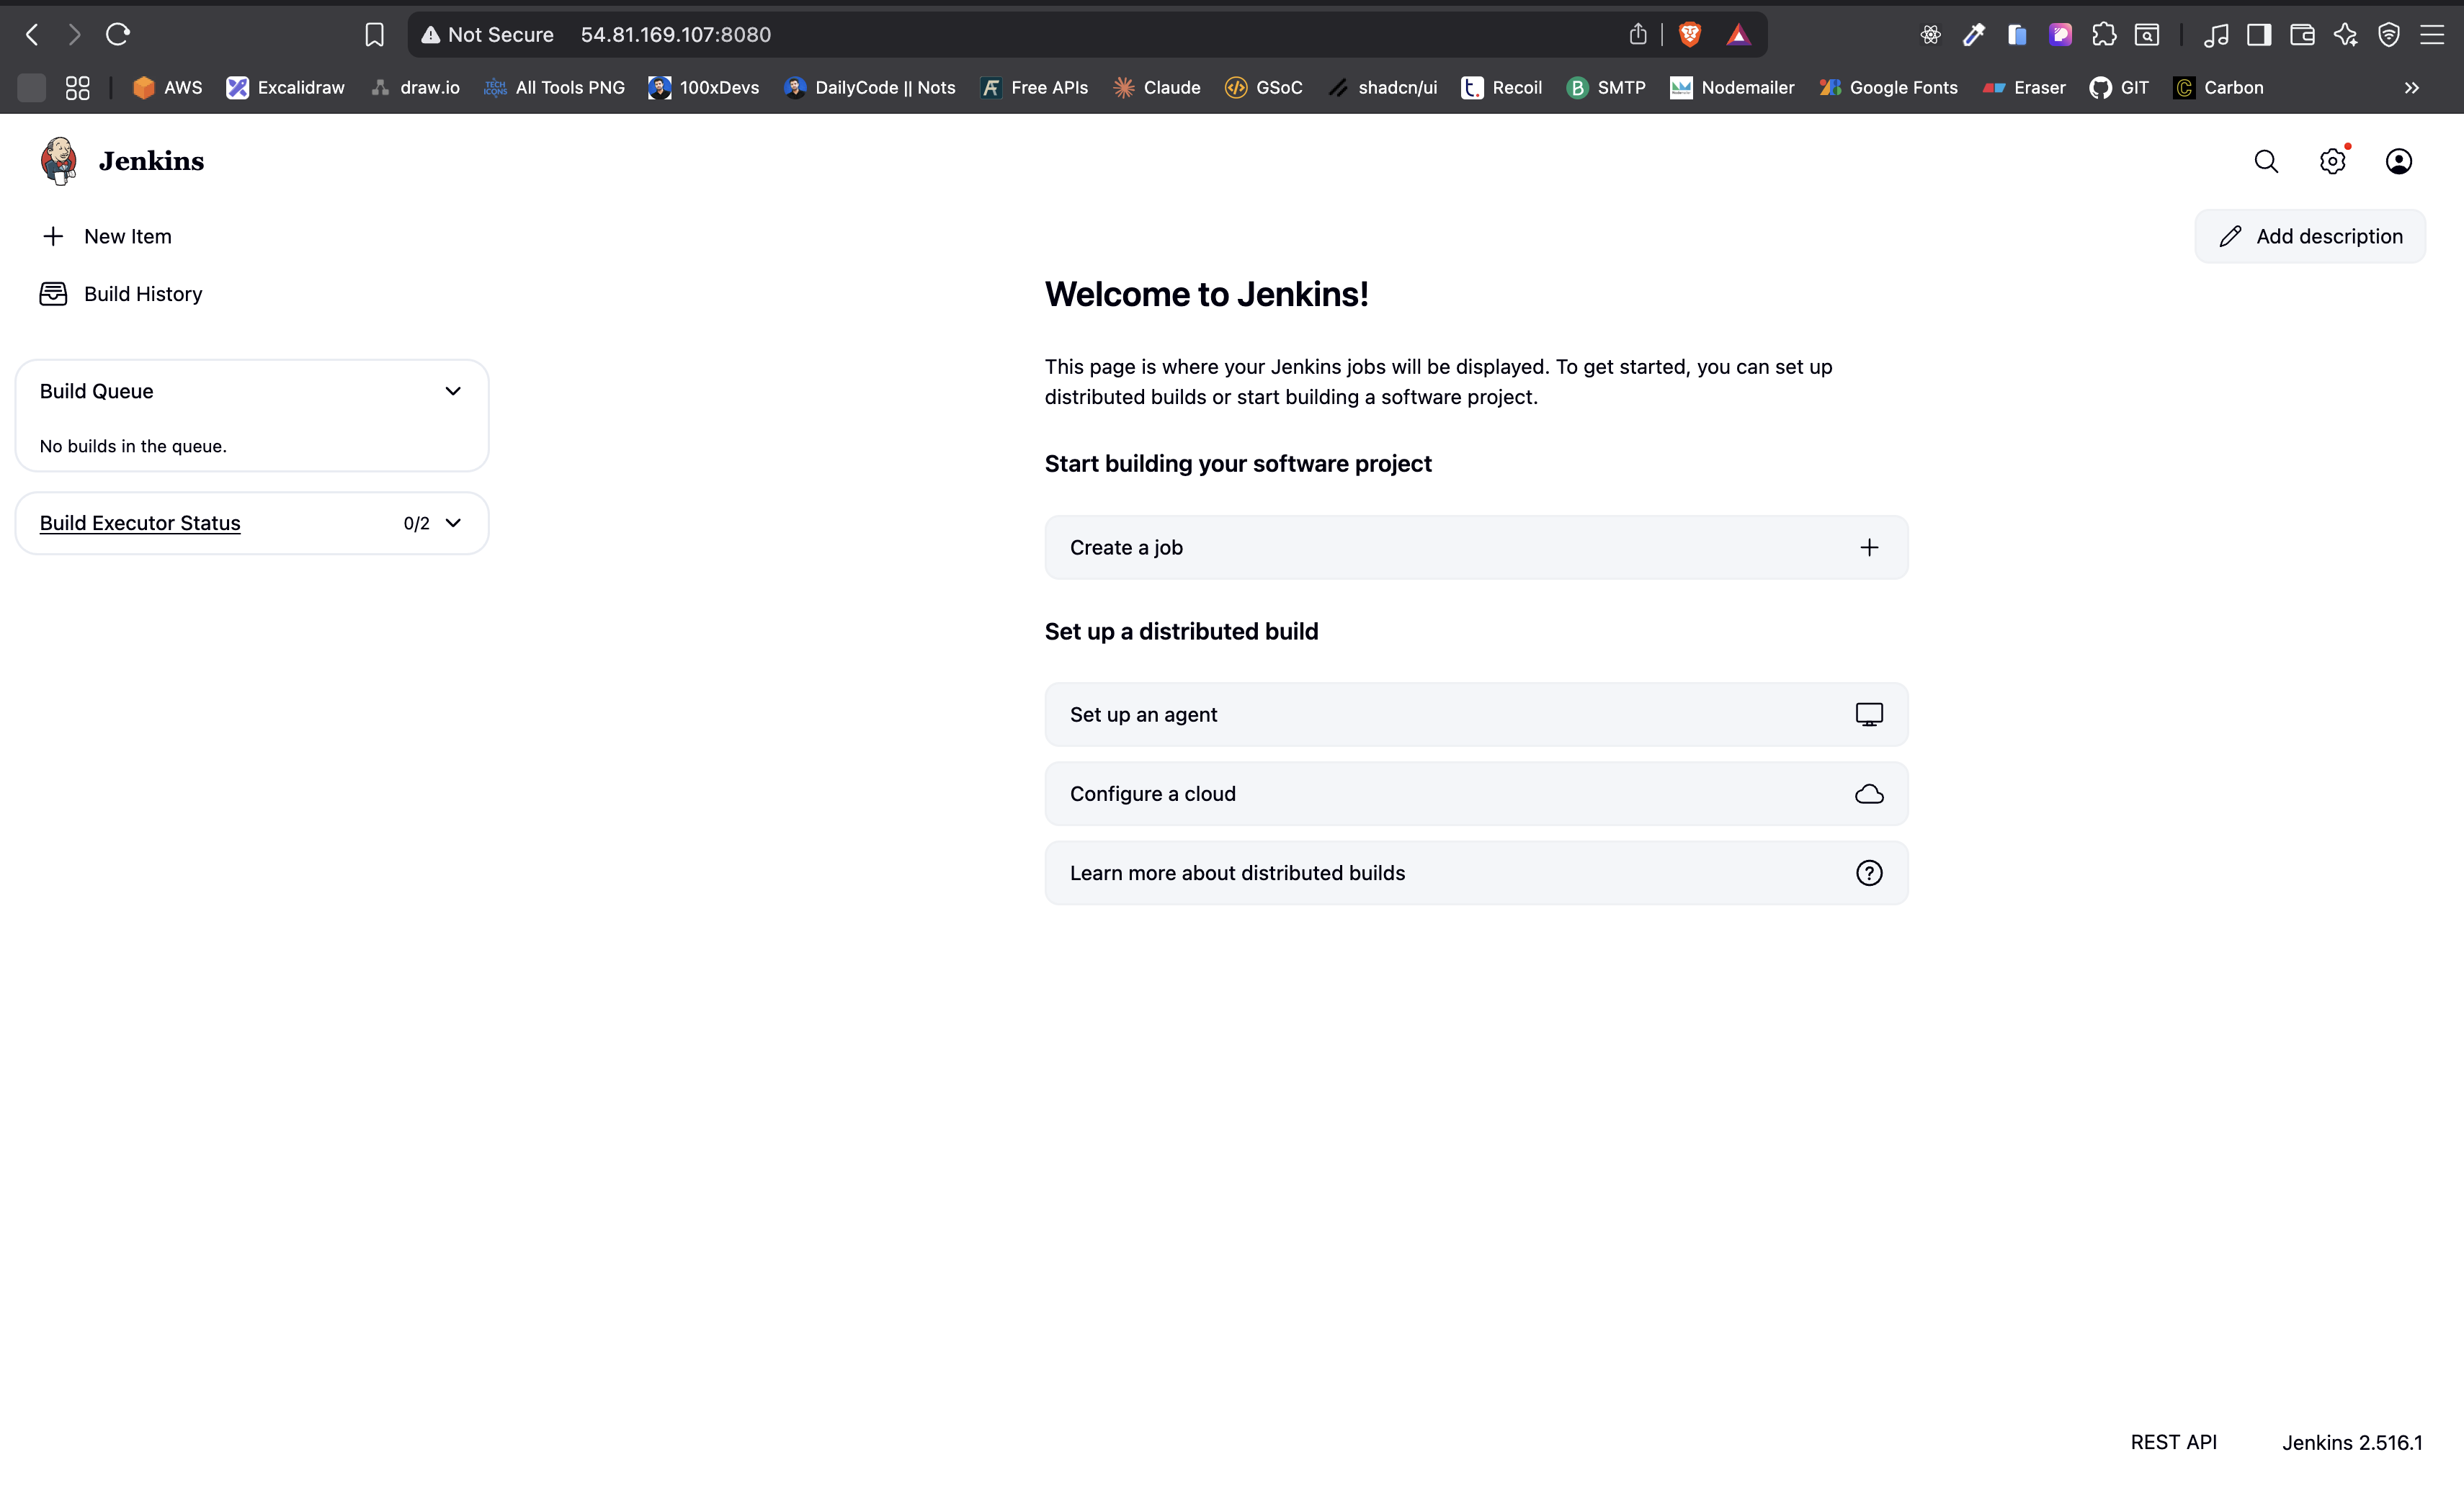Viewport: 2464px width, 1488px height.
Task: Show more bookmarks overflow chevron
Action: tap(2411, 88)
